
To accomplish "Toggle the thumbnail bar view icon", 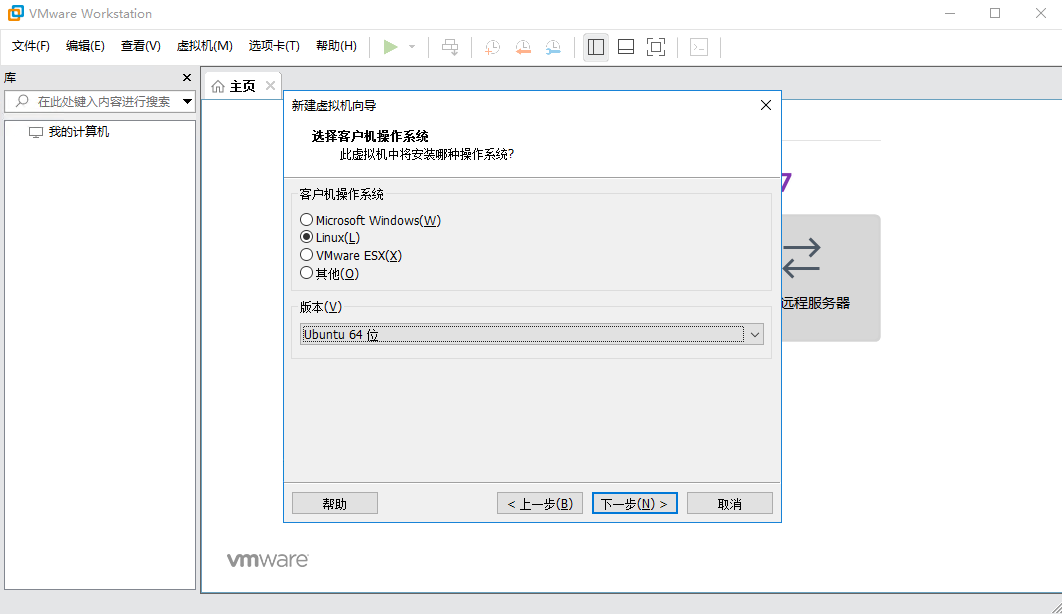I will pyautogui.click(x=626, y=47).
